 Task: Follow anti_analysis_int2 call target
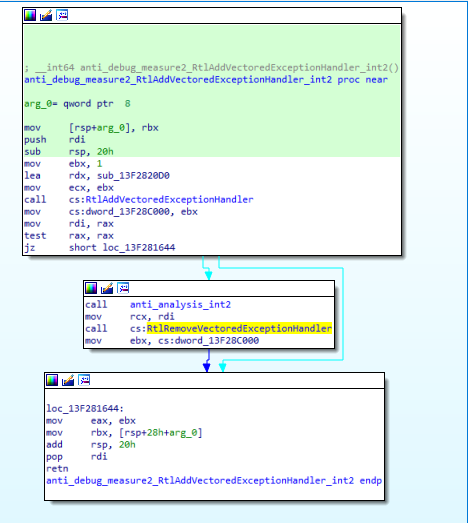point(180,305)
